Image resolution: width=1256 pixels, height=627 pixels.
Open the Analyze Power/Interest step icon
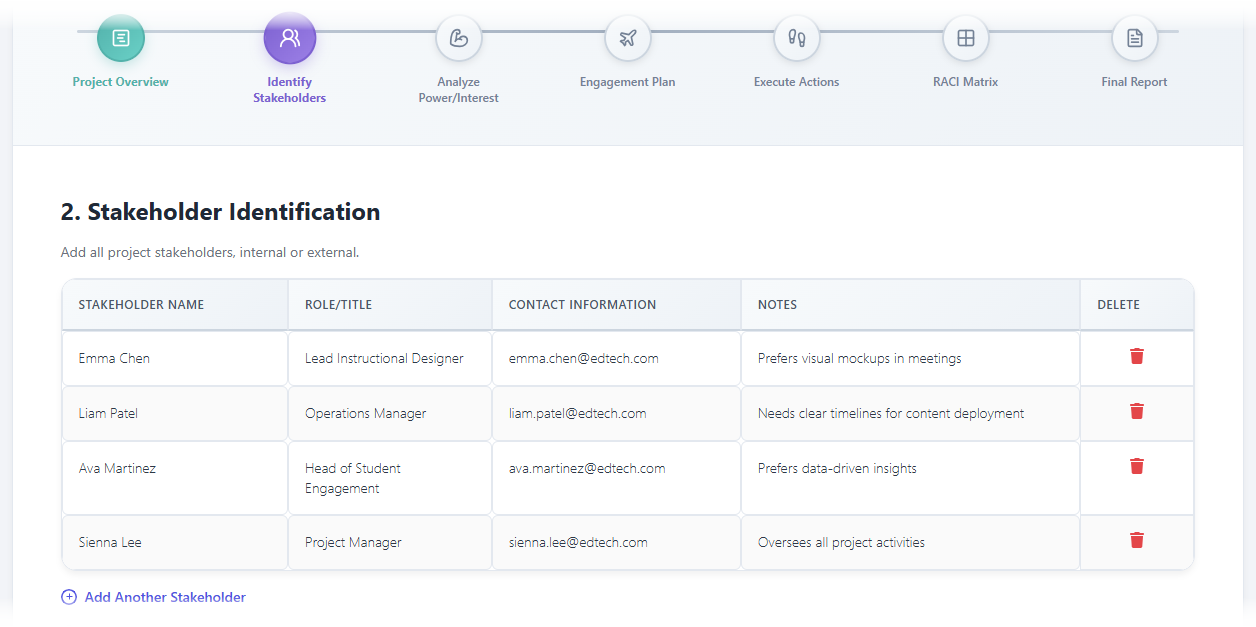(459, 39)
